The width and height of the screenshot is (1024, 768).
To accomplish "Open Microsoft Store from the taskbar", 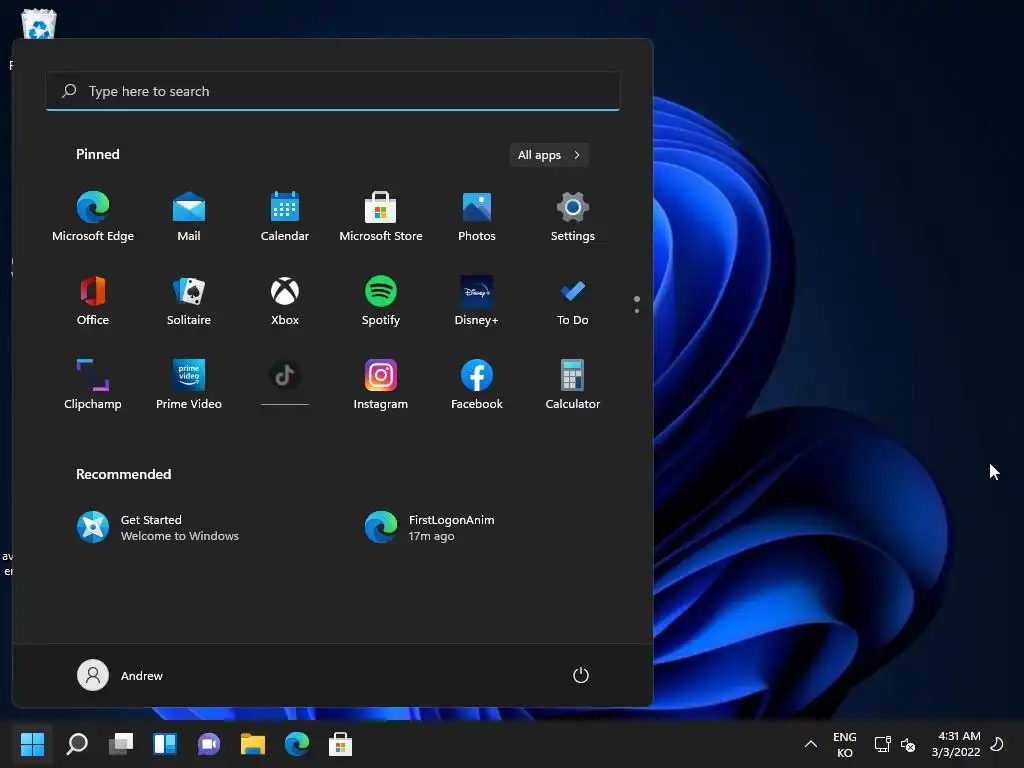I will pyautogui.click(x=340, y=744).
